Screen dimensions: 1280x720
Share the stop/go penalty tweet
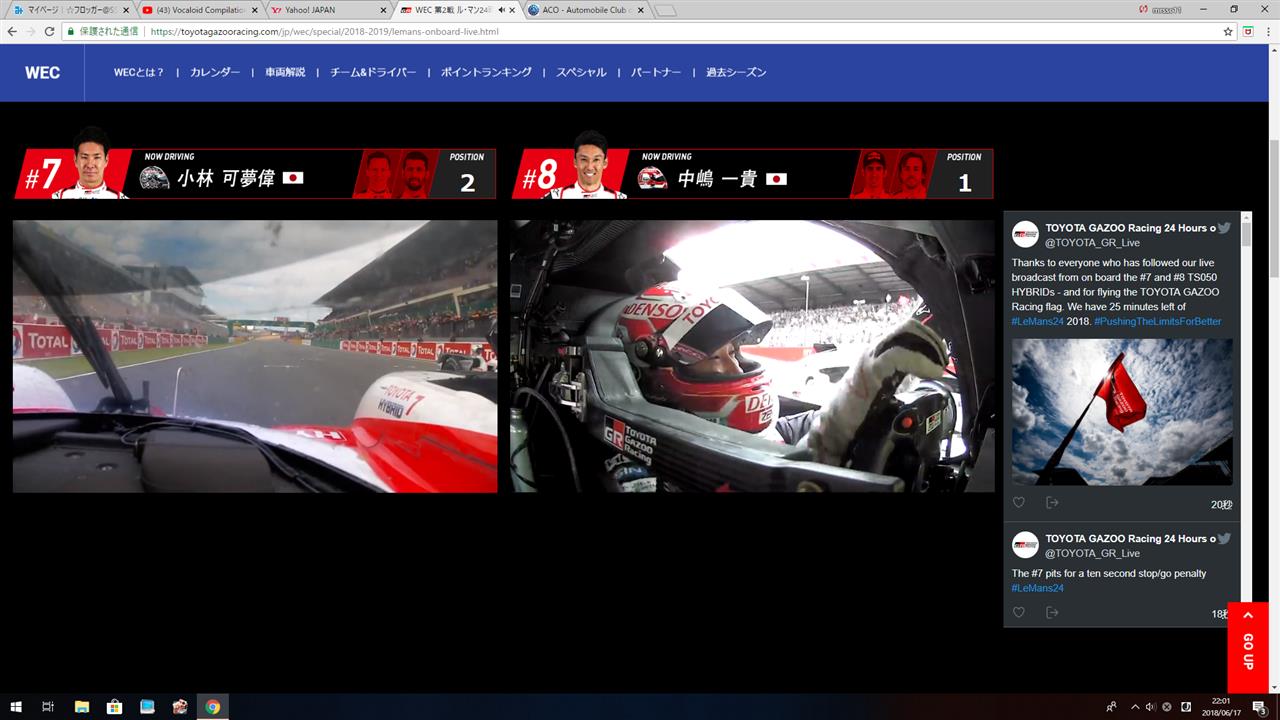click(1052, 612)
